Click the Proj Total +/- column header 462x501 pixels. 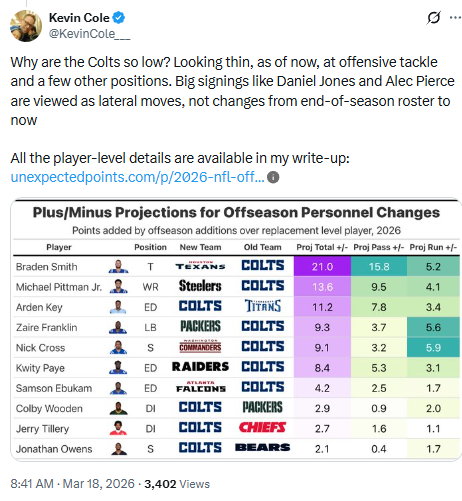[x=322, y=247]
